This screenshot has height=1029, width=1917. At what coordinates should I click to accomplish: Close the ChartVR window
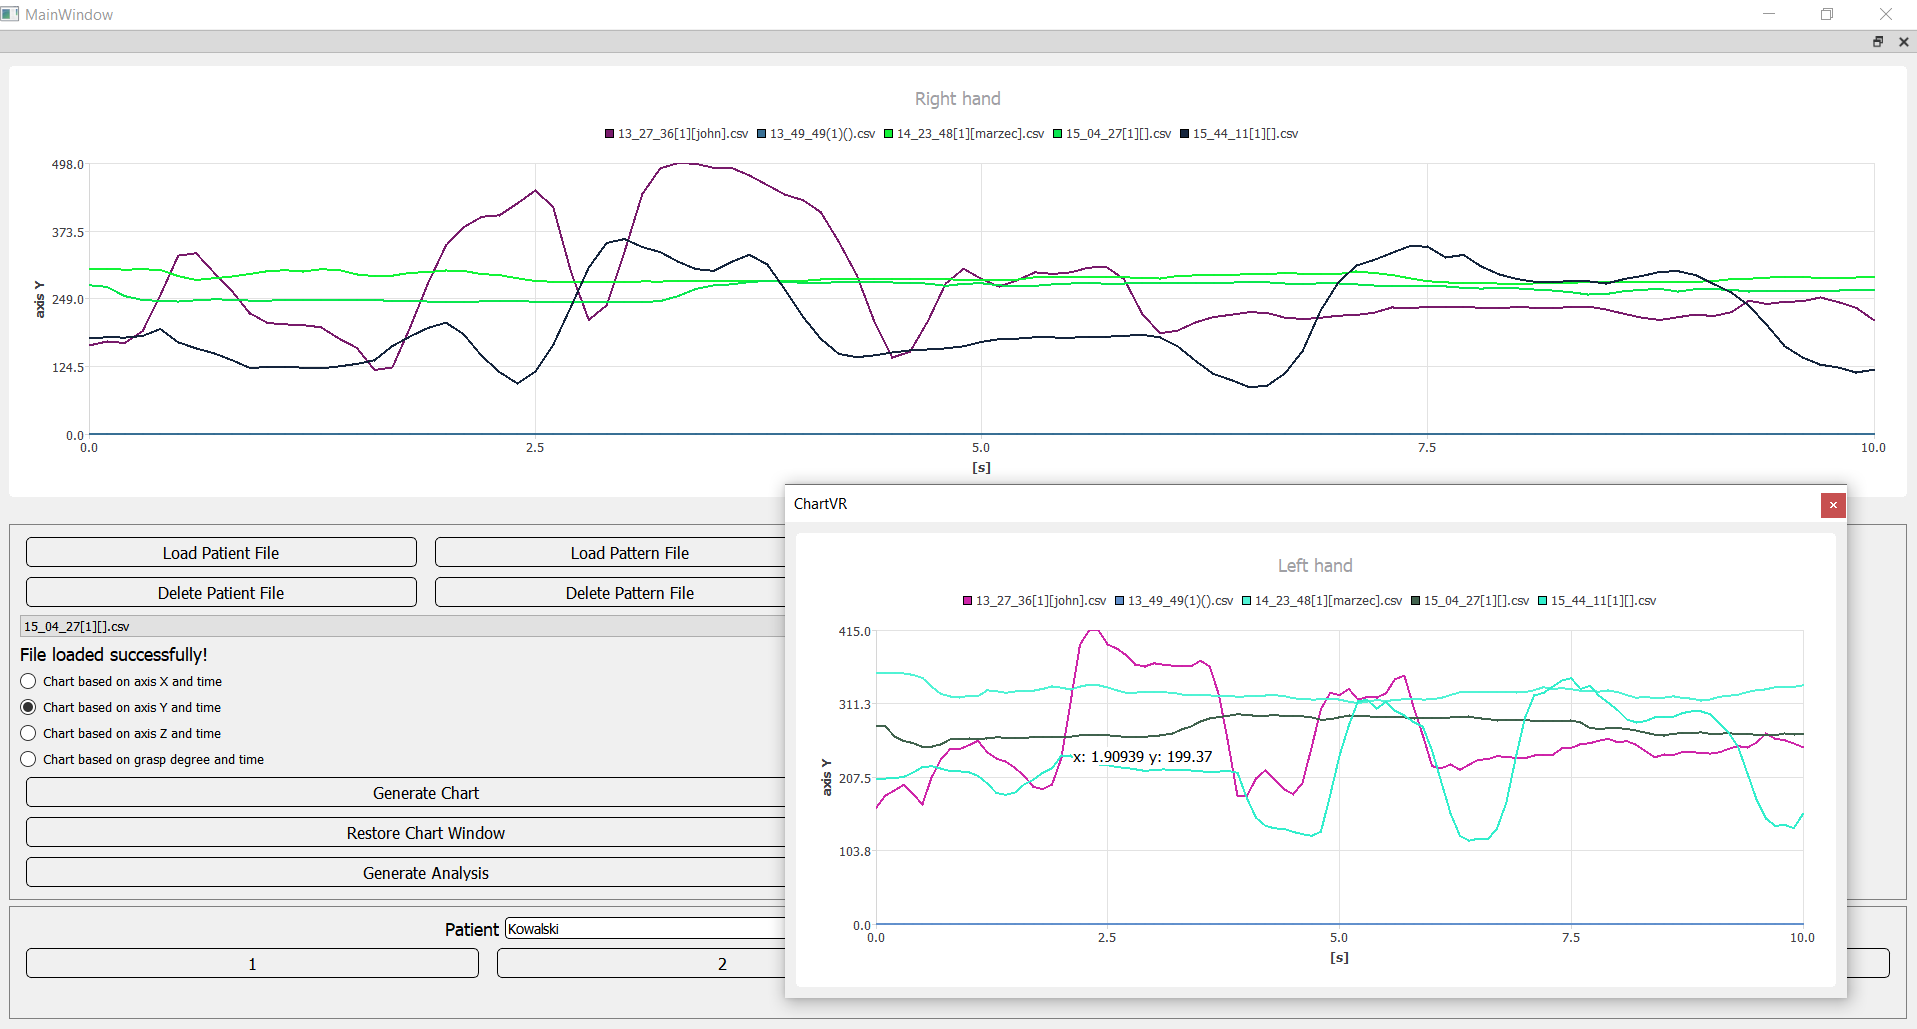pos(1833,505)
